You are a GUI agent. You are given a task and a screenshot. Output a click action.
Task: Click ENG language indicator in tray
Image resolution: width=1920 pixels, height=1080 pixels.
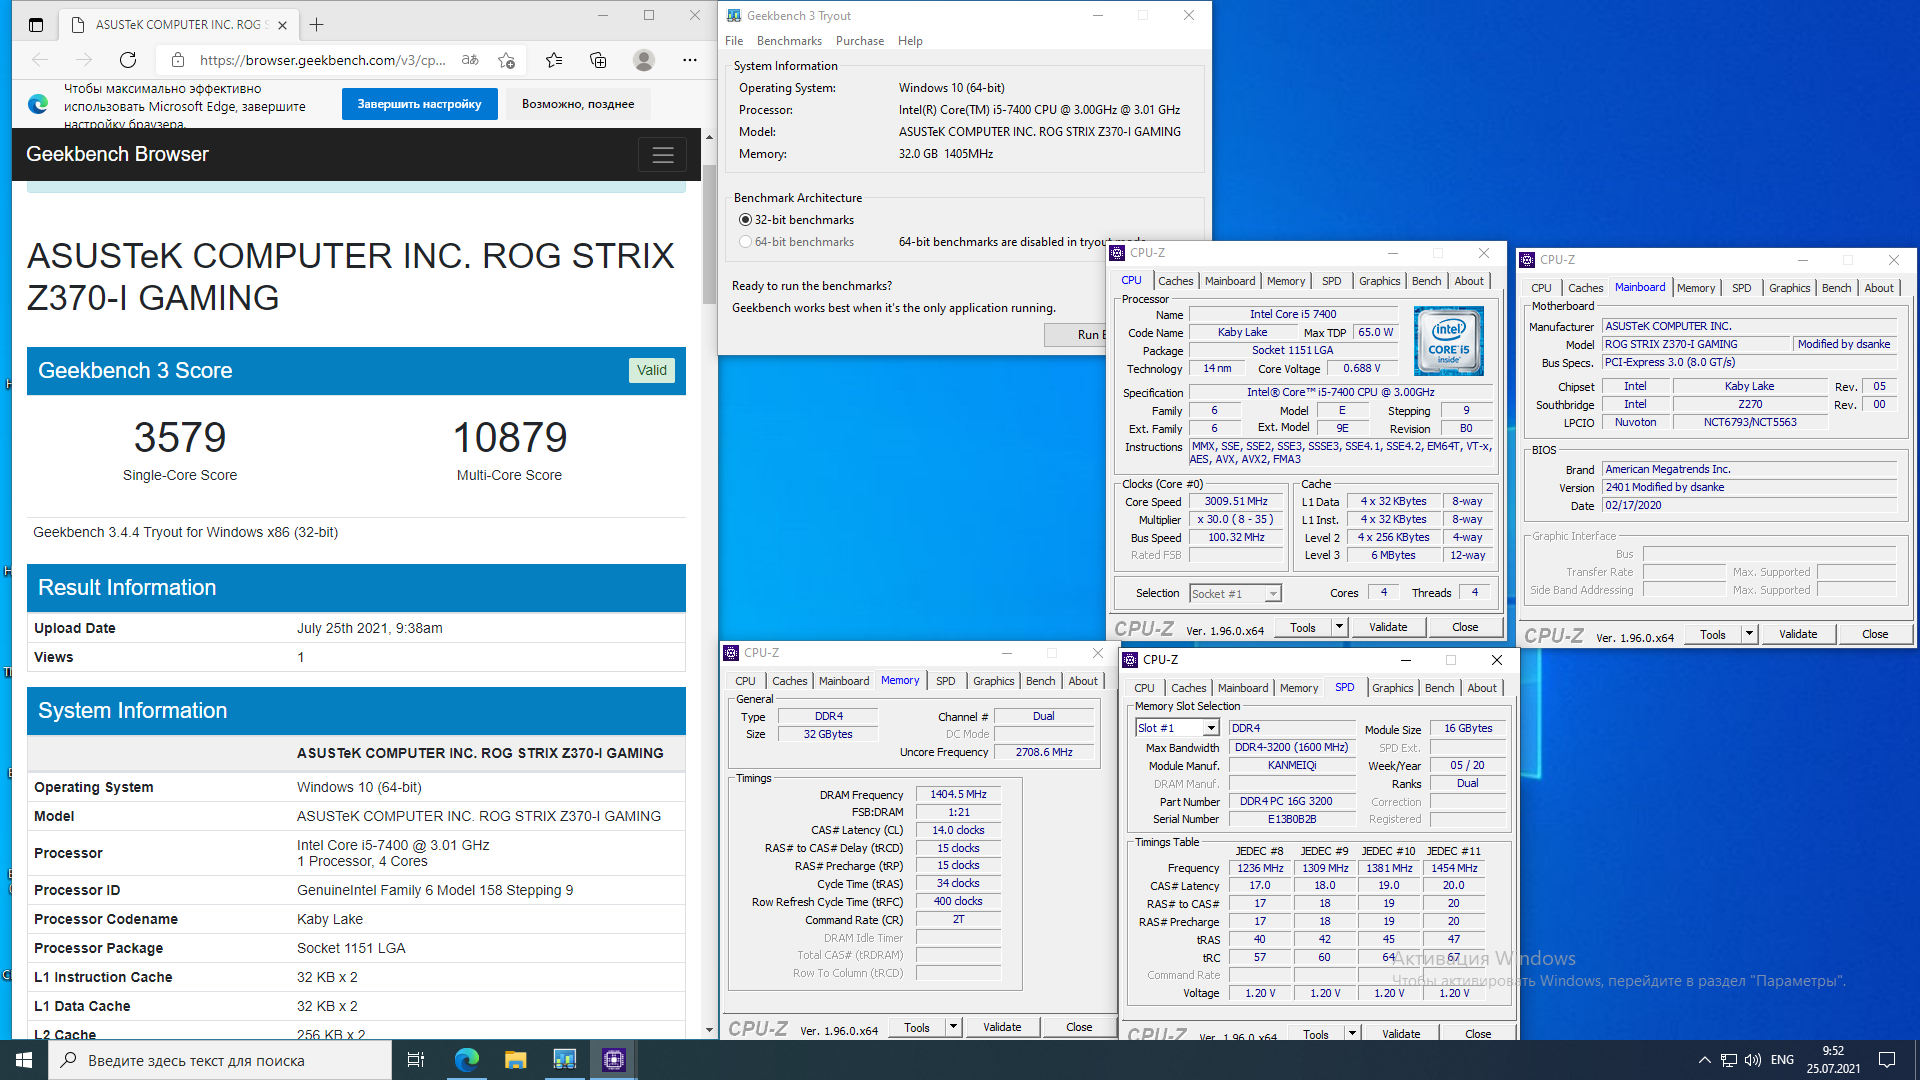(x=1782, y=1060)
